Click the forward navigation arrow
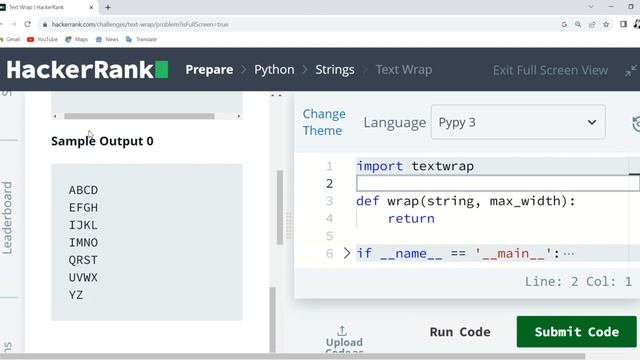This screenshot has width=640, height=360. 13,24
